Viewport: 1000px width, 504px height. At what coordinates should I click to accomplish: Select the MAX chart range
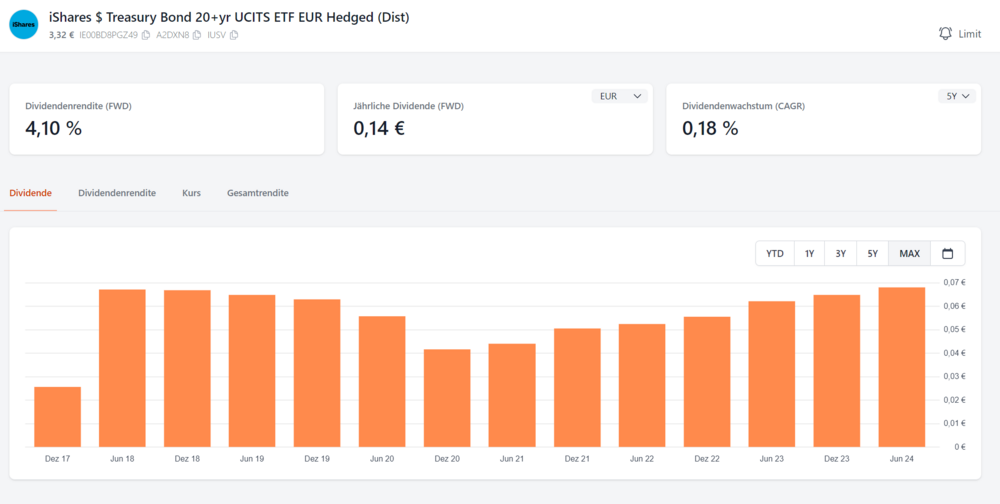point(909,254)
